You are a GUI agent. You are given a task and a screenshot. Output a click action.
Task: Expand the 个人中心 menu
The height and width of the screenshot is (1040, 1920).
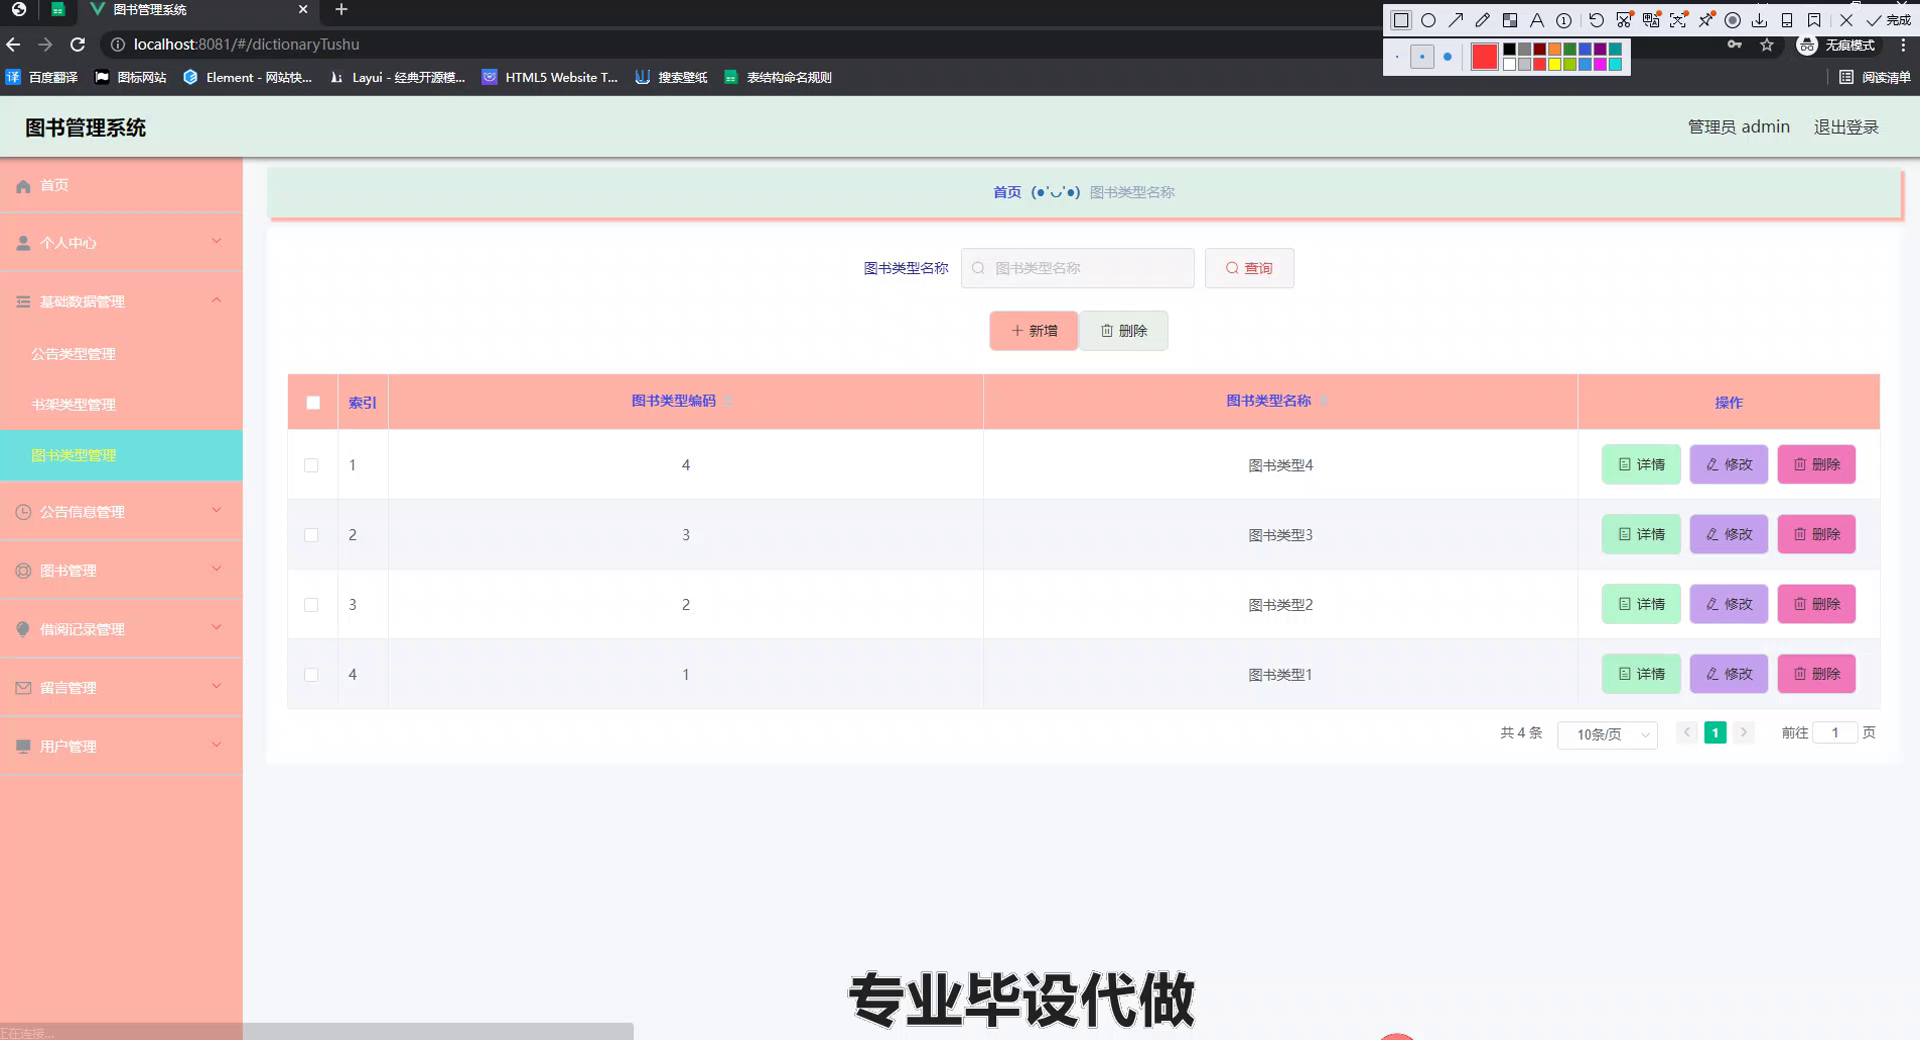coord(121,242)
